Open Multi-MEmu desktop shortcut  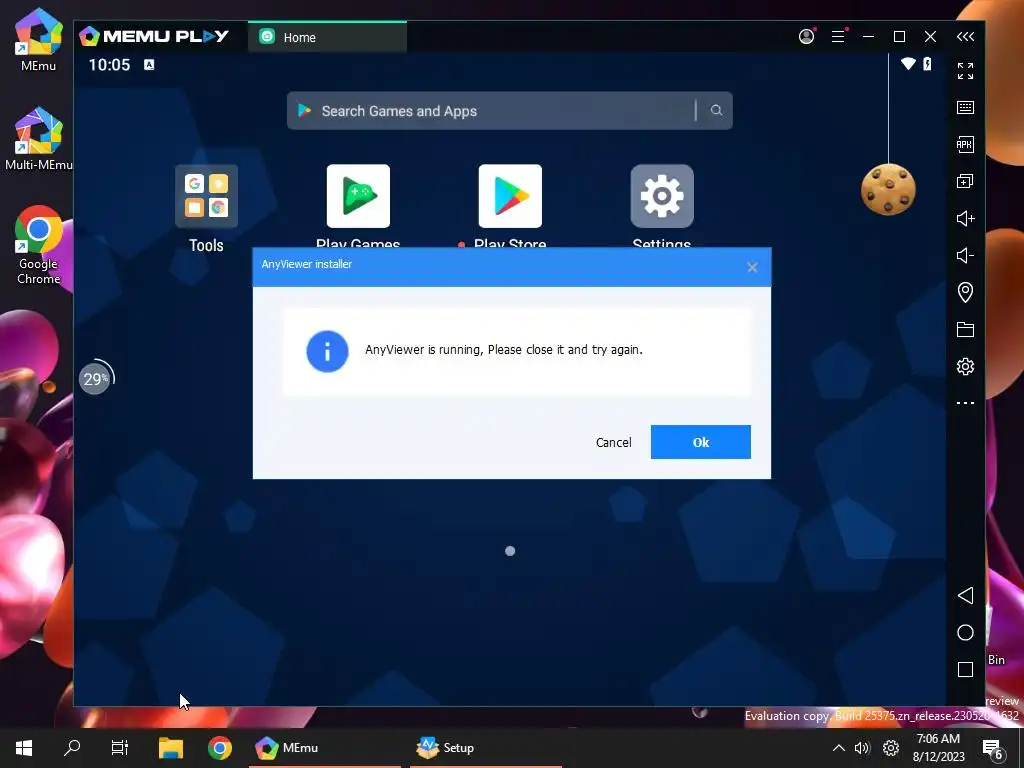(x=39, y=138)
